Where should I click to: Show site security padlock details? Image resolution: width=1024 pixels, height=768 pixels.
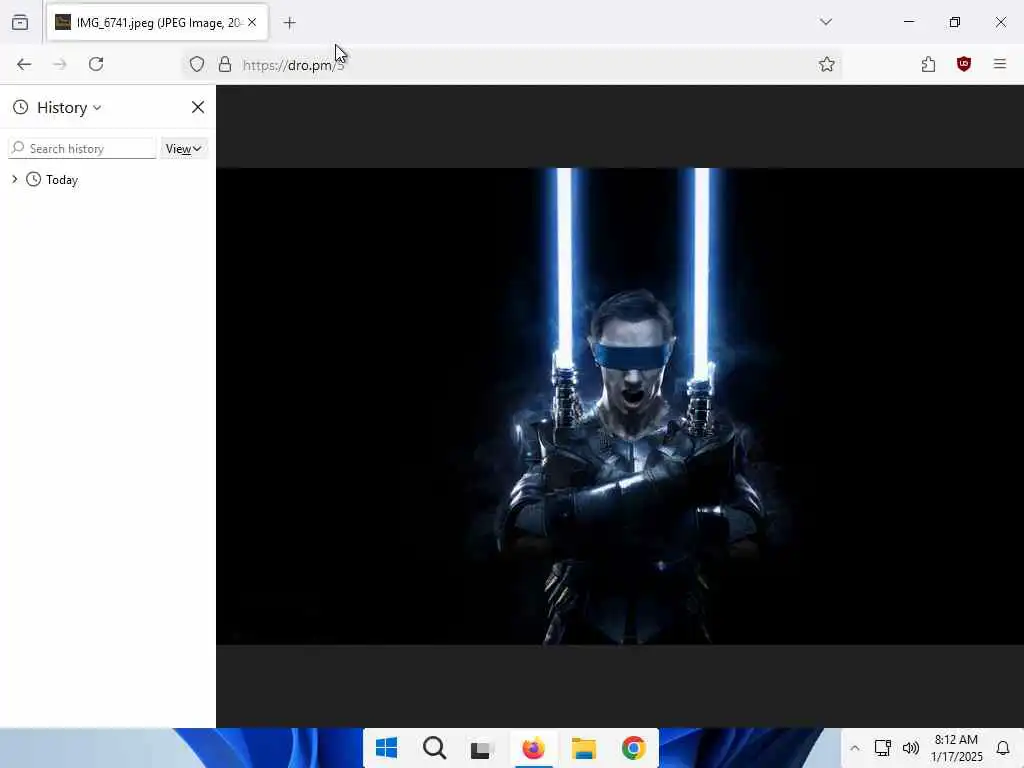[225, 64]
